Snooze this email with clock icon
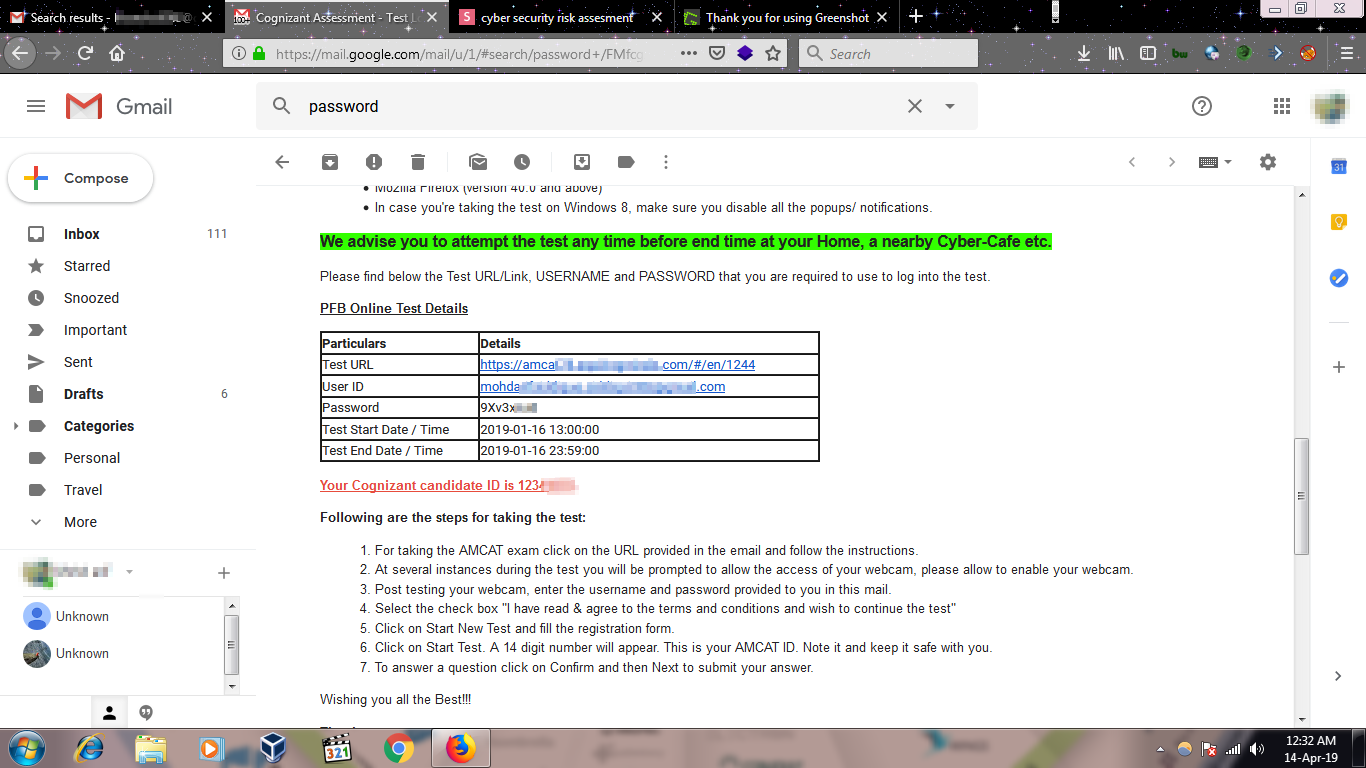Image resolution: width=1366 pixels, height=768 pixels. tap(522, 162)
